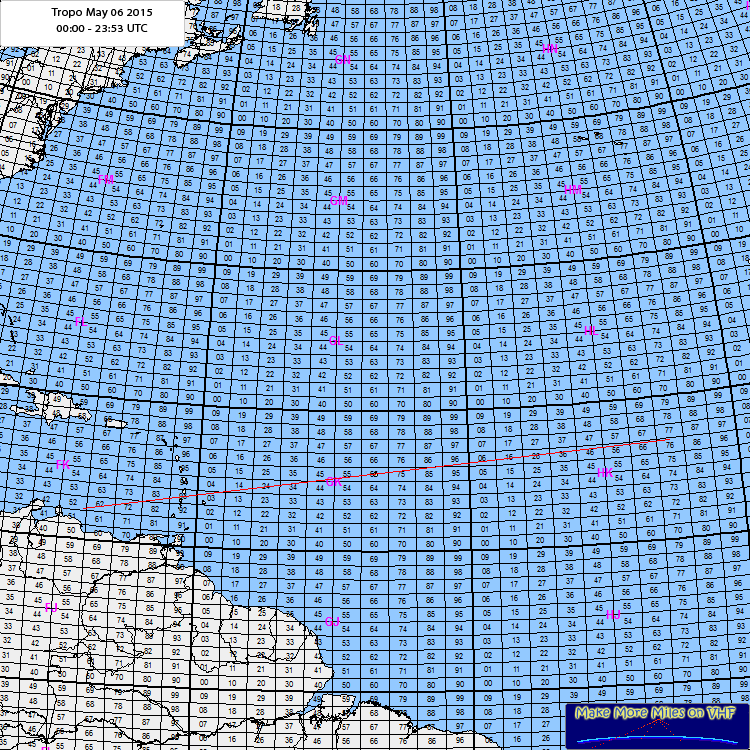Select the GJ field label
750x750 pixels.
pyautogui.click(x=332, y=621)
